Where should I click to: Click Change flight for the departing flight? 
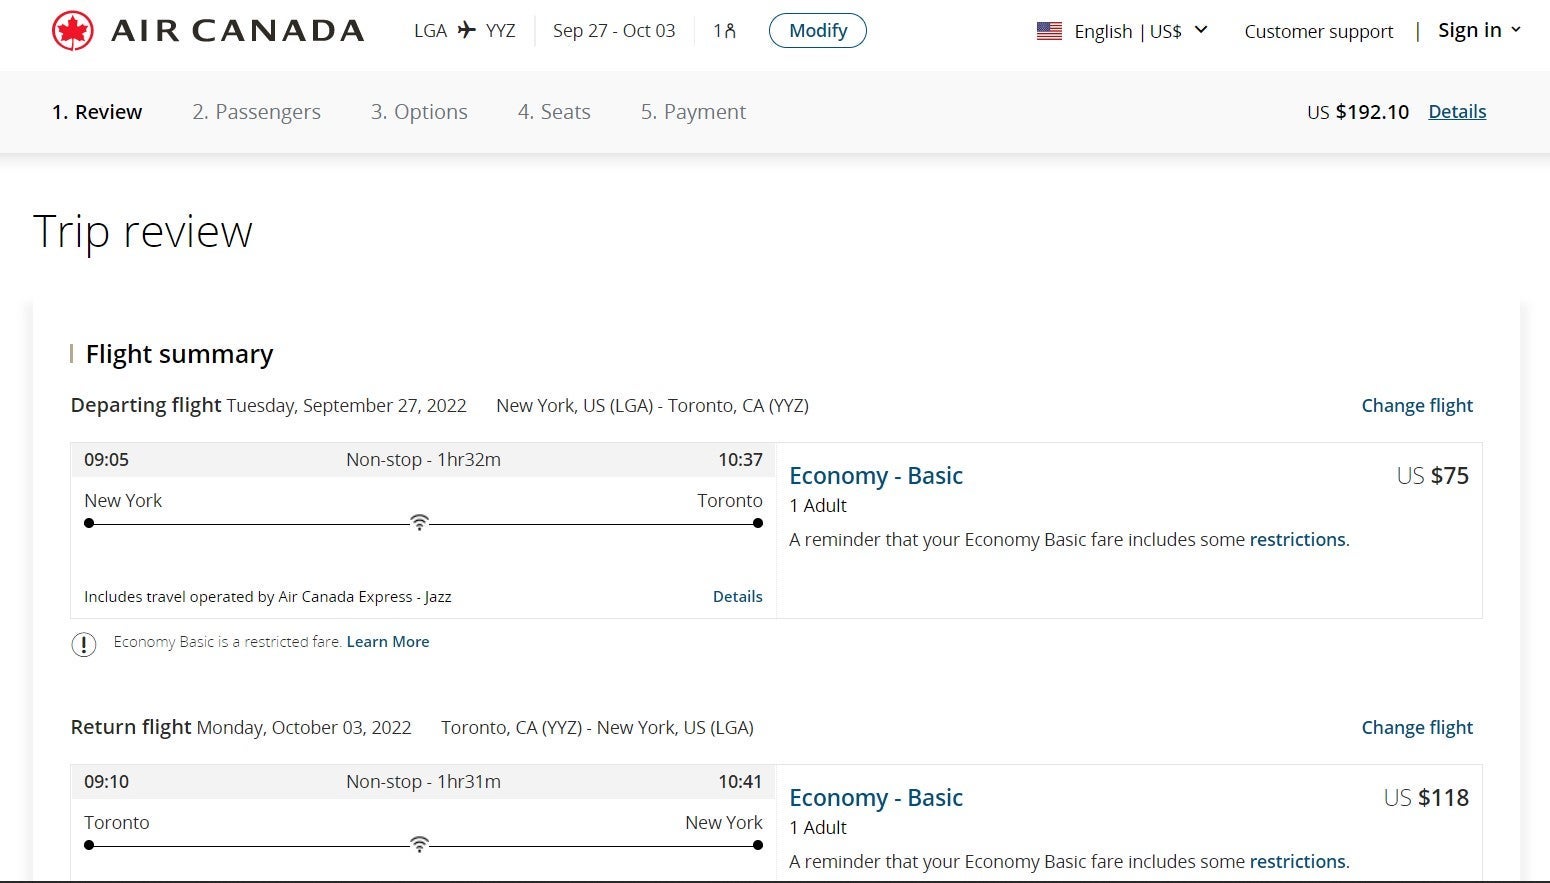click(1416, 406)
